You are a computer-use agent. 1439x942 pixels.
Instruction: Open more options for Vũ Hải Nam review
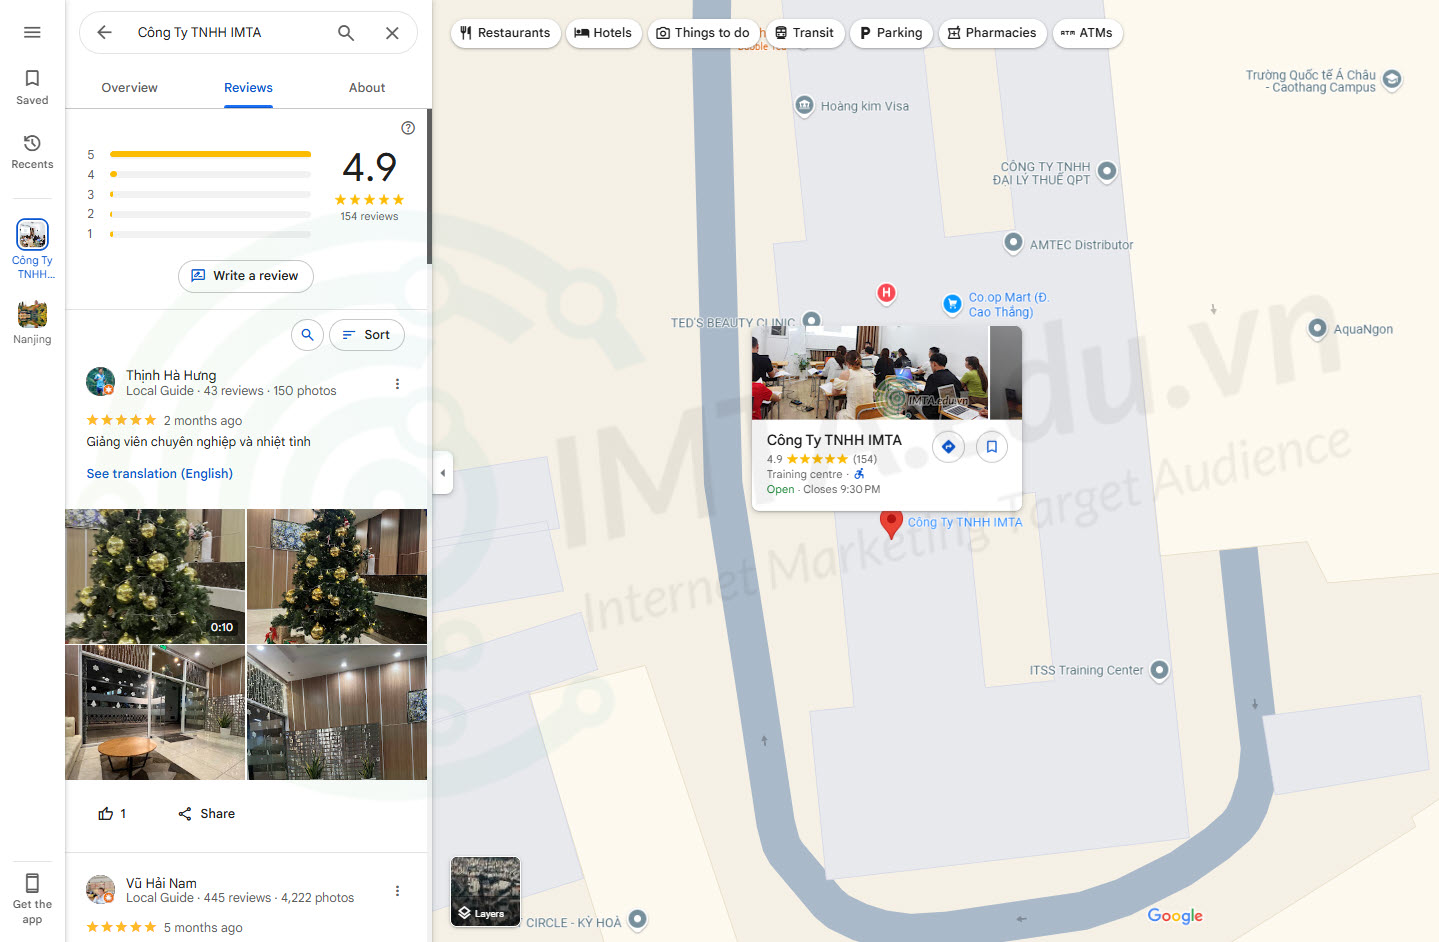397,891
